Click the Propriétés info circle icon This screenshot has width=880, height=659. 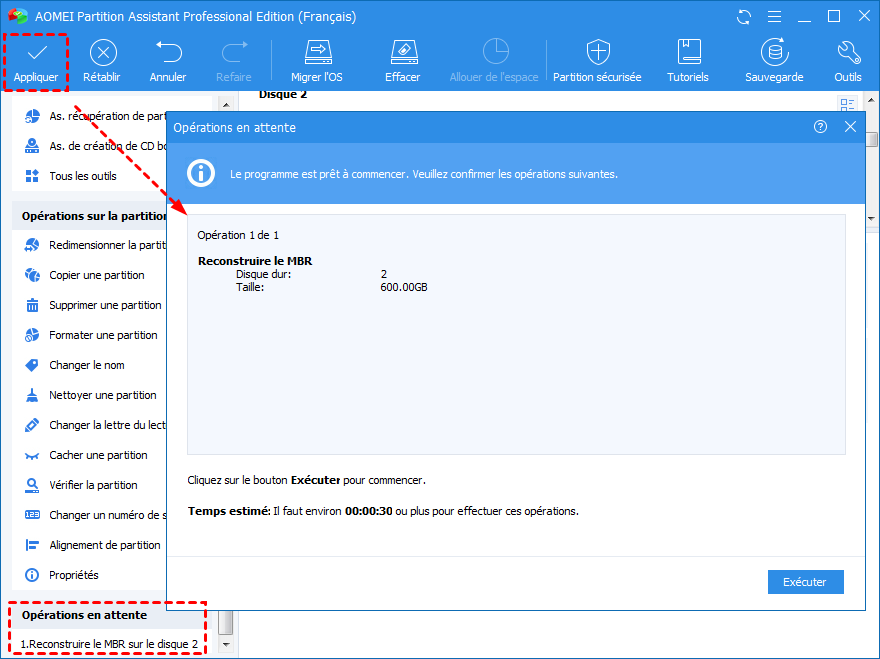tap(32, 575)
